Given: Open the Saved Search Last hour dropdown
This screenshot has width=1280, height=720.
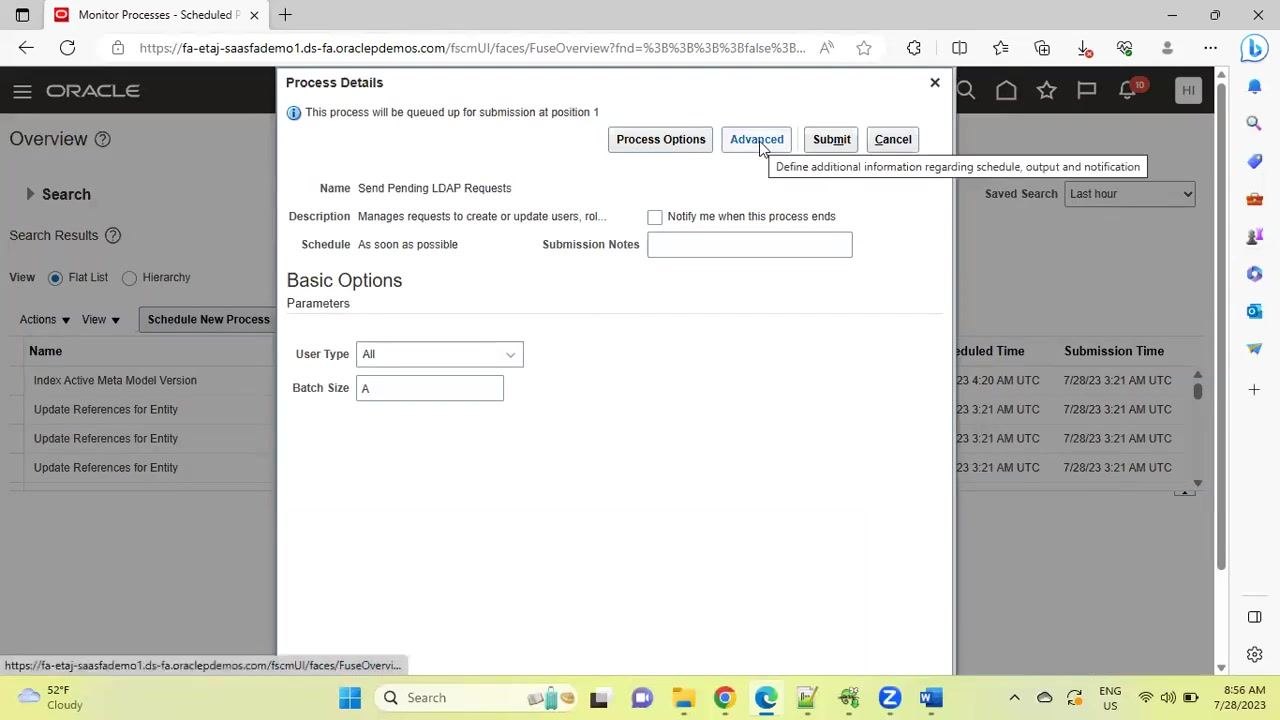Looking at the screenshot, I should pyautogui.click(x=1129, y=194).
